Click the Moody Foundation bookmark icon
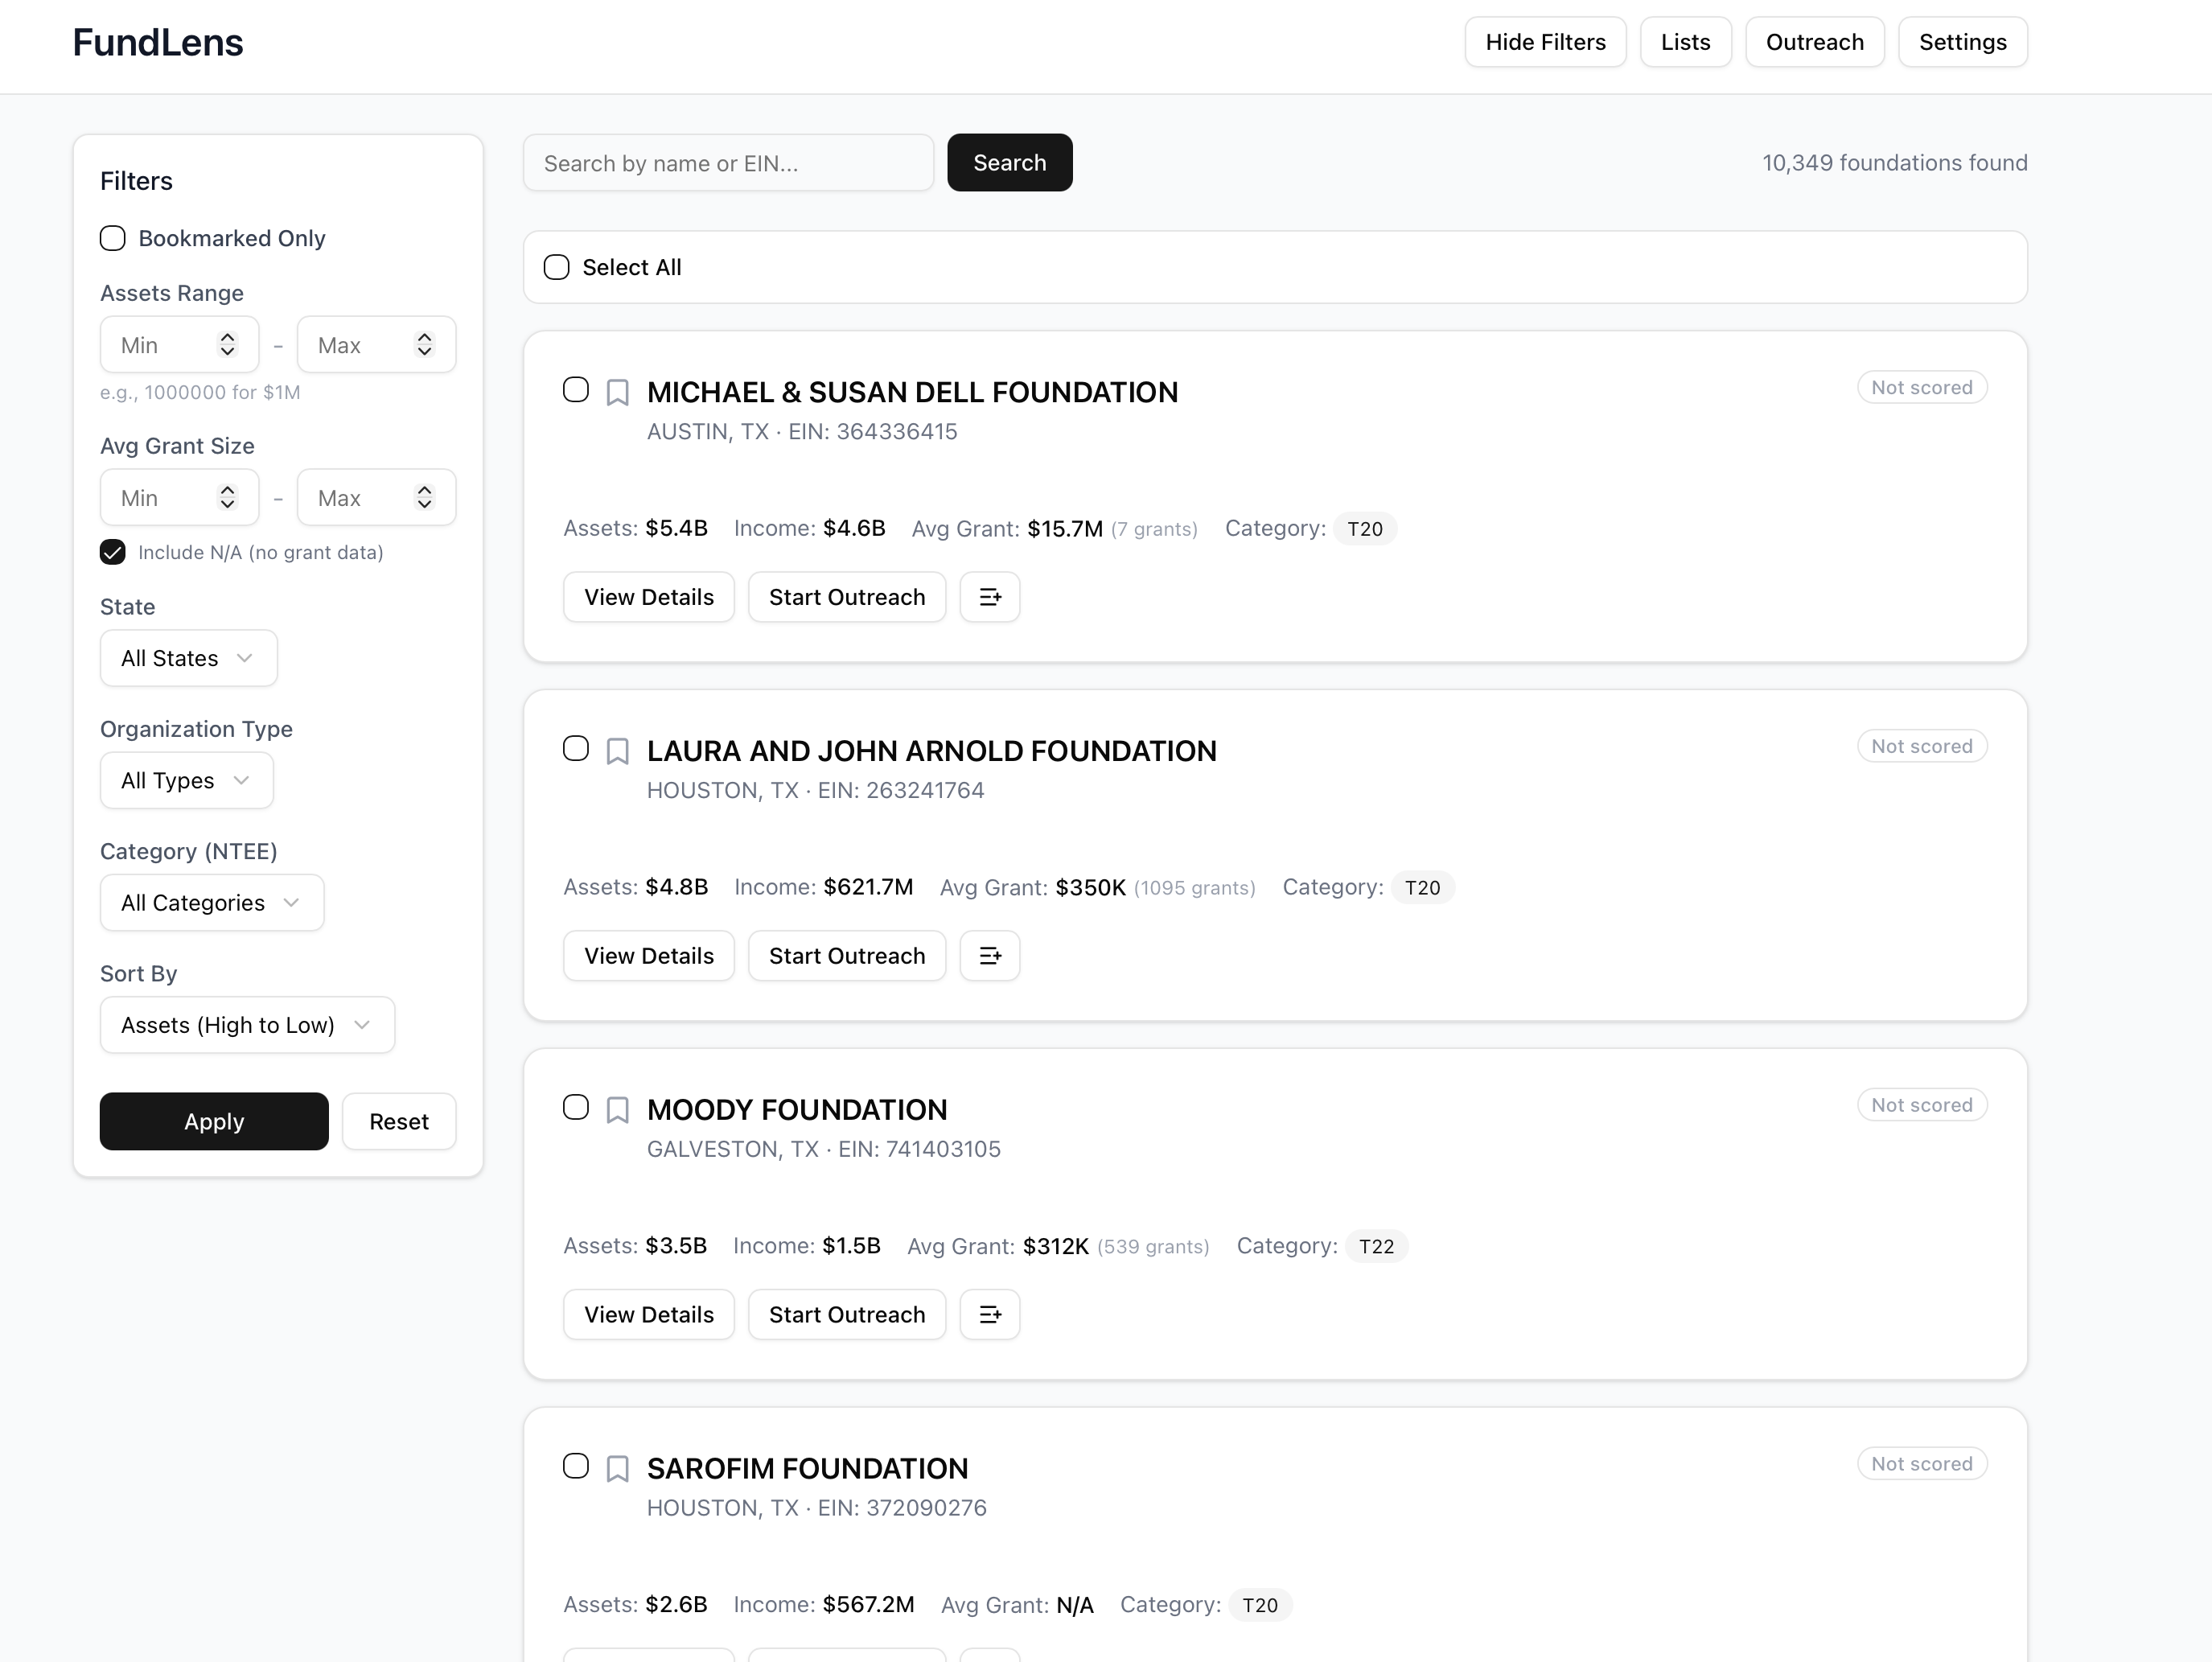The width and height of the screenshot is (2212, 1662). pos(617,1110)
